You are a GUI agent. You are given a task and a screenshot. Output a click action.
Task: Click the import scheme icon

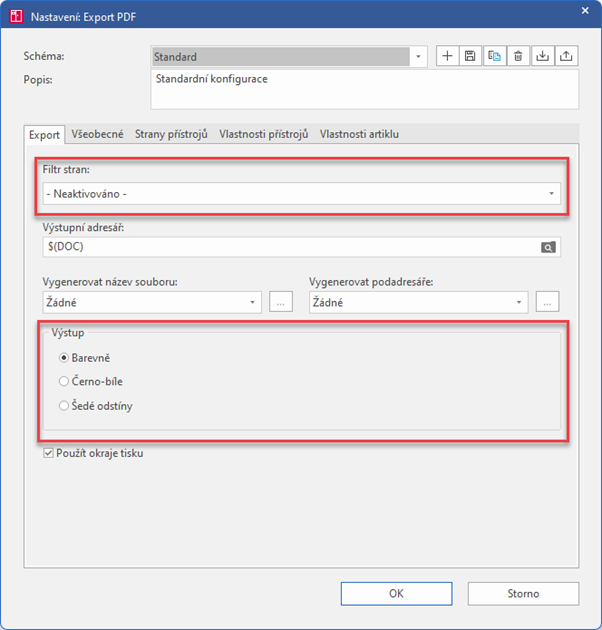543,57
